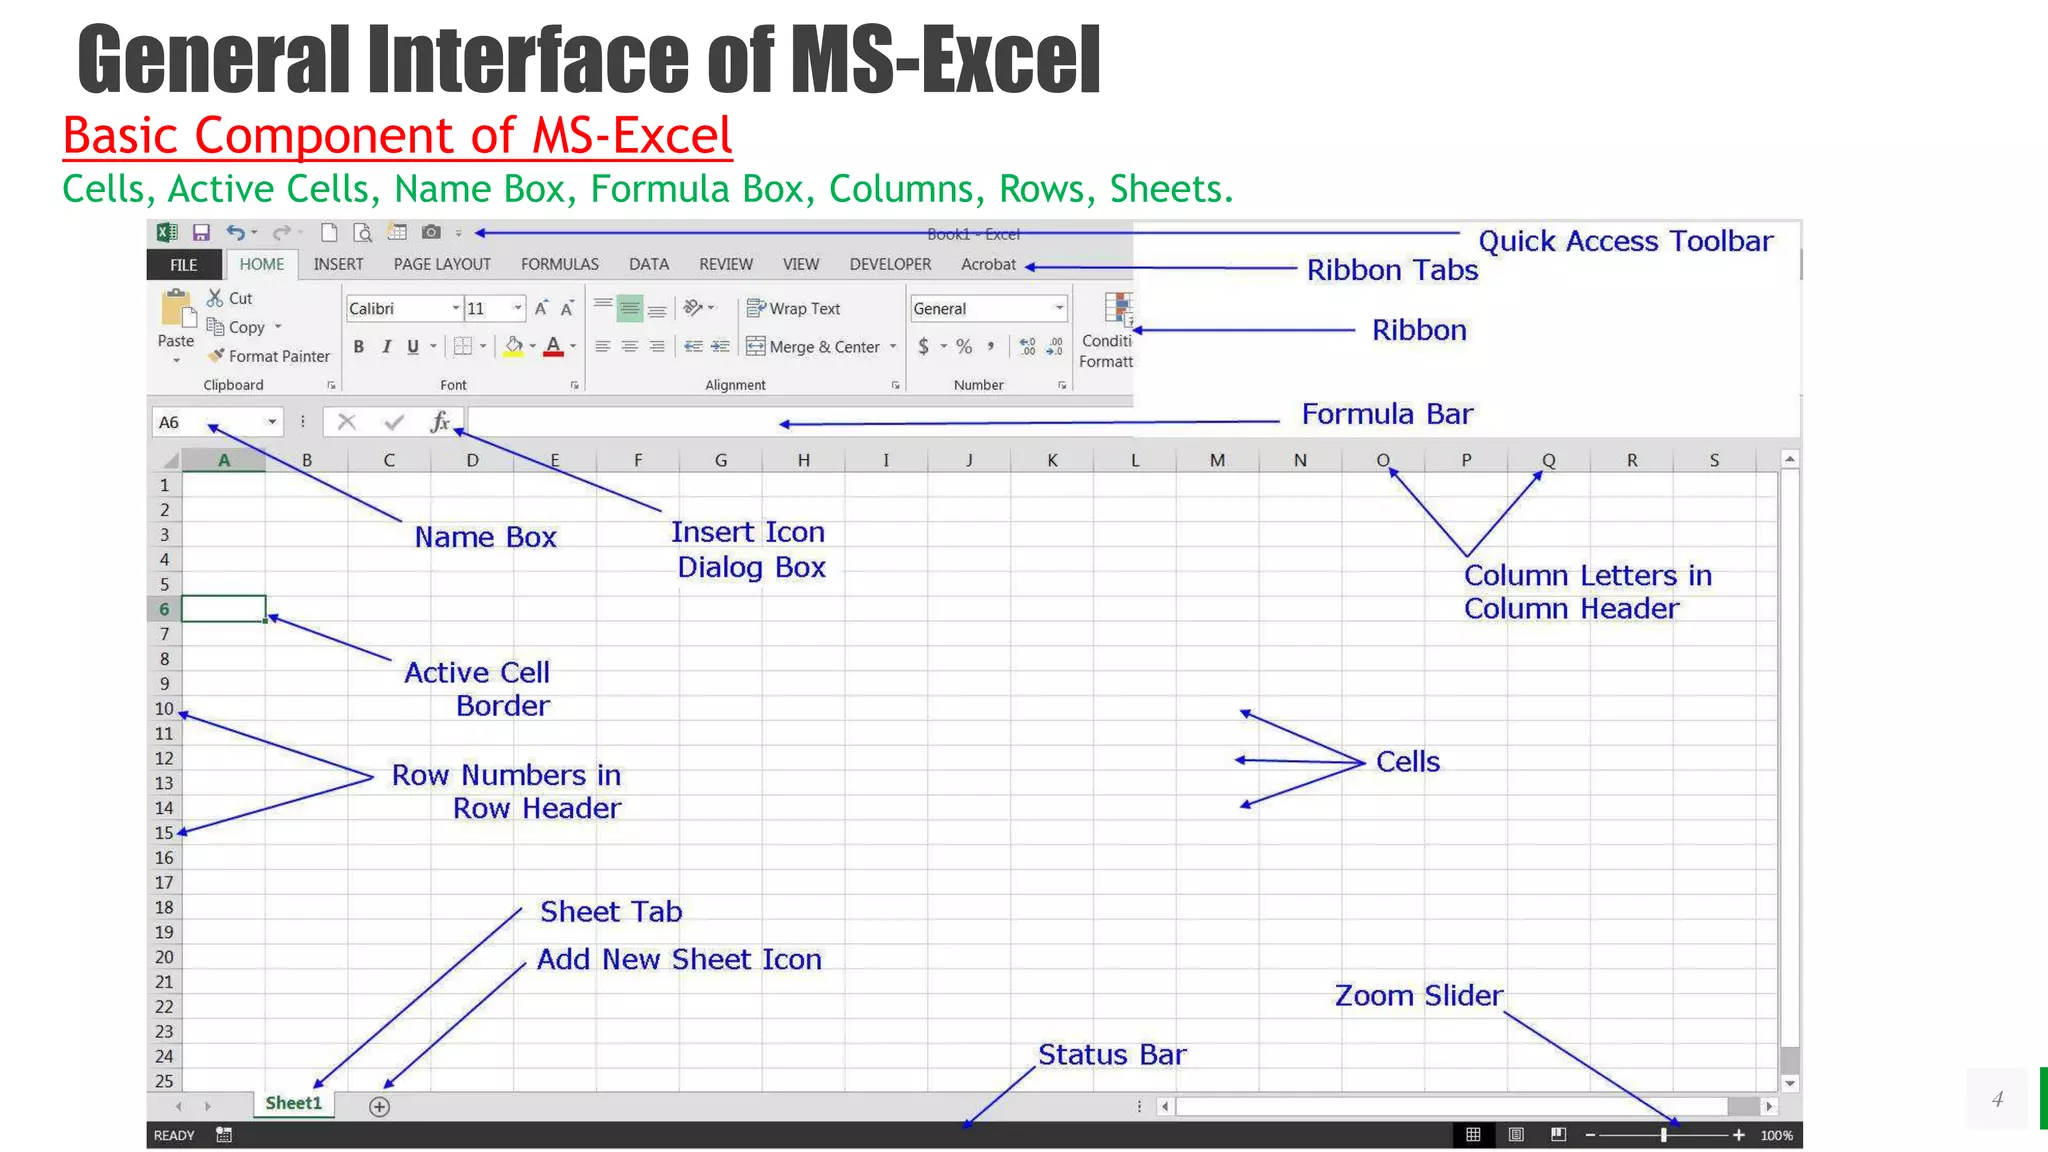
Task: Apply accounting dollar number format
Action: click(x=924, y=347)
